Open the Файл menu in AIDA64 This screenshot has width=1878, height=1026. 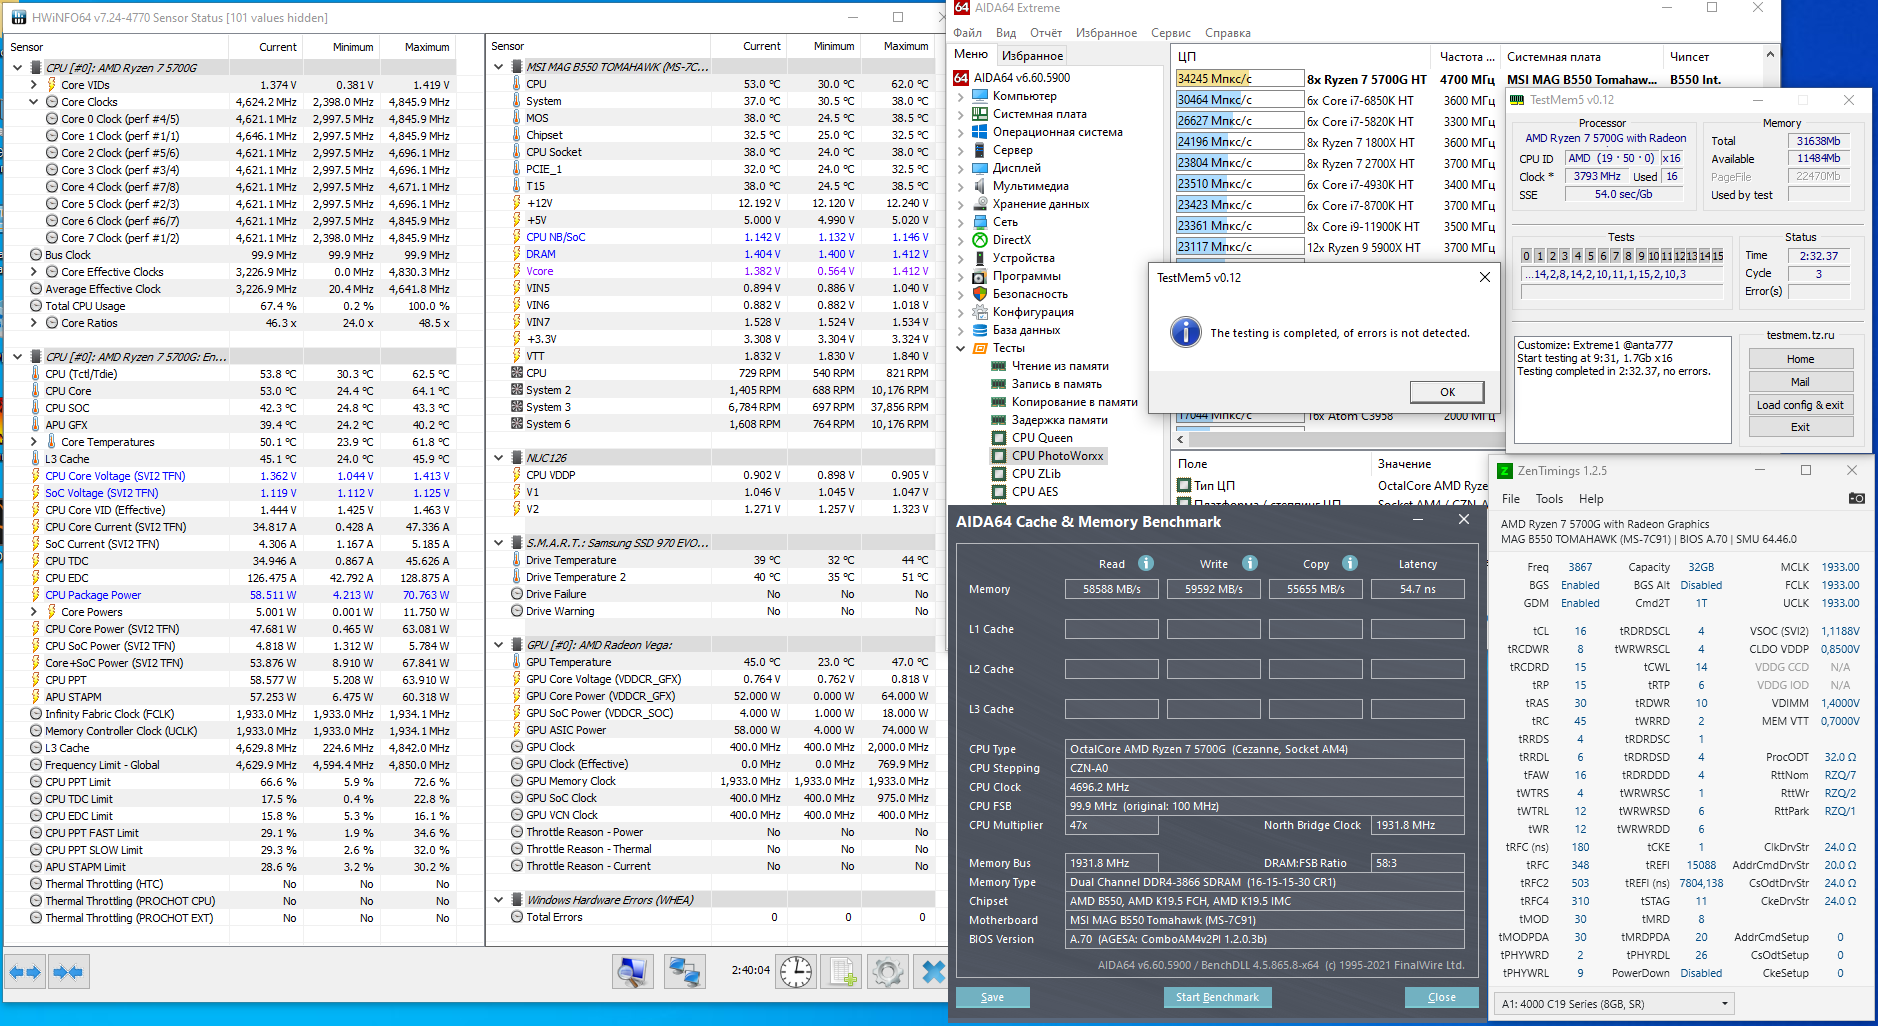click(x=968, y=33)
